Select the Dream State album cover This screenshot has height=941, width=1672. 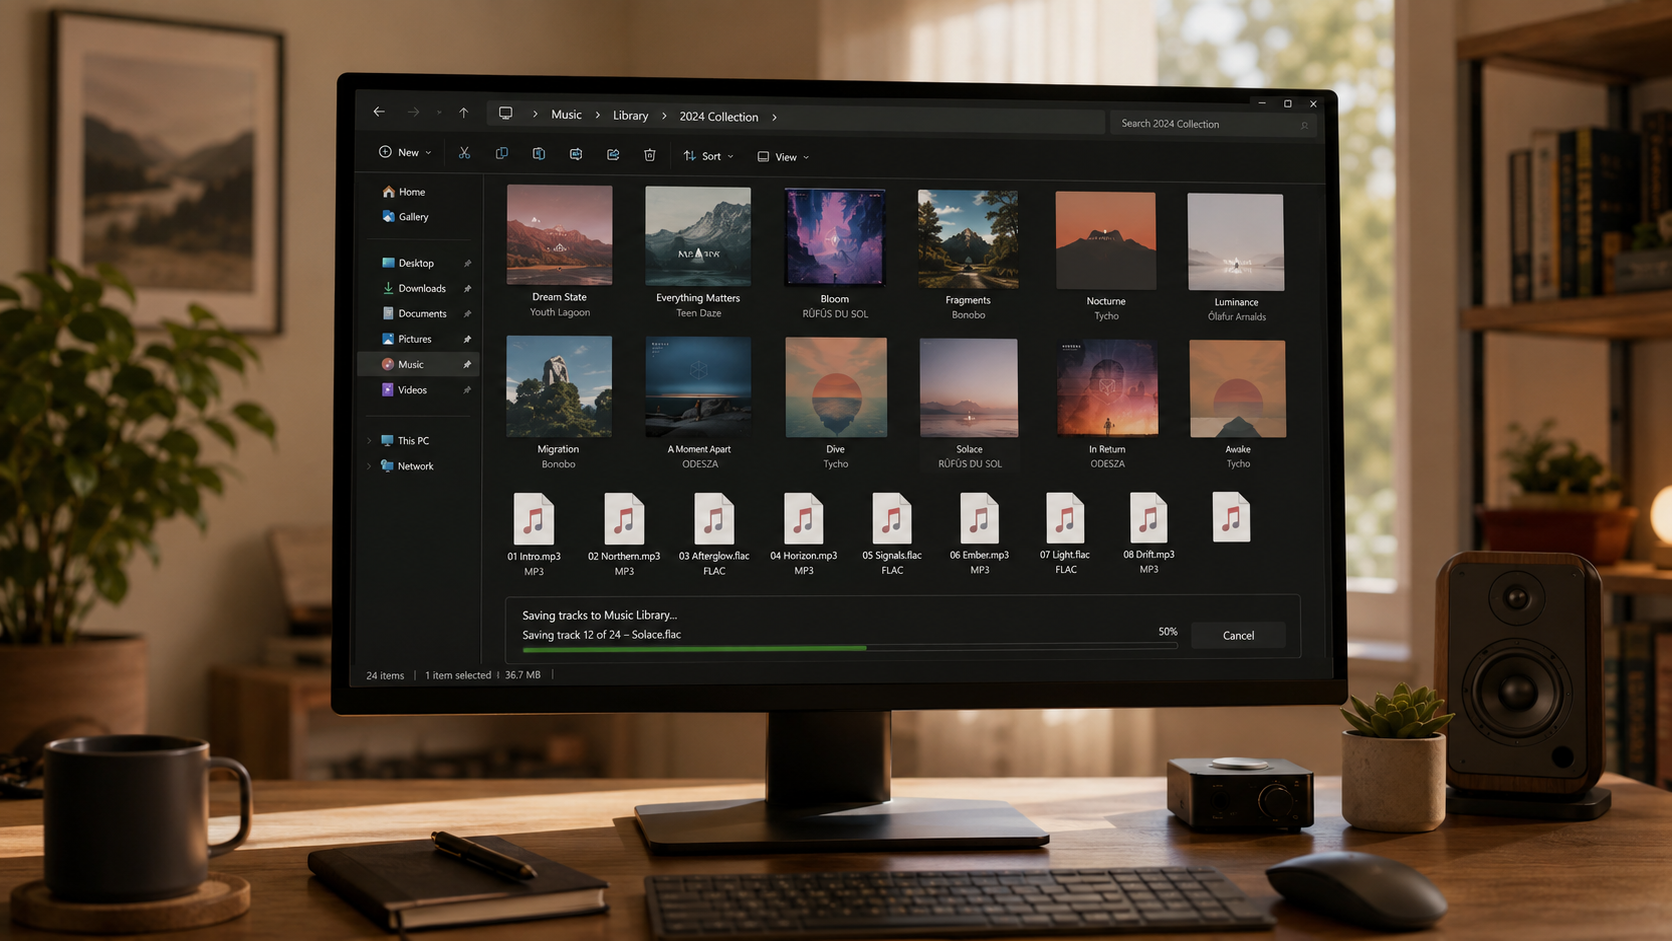(560, 235)
